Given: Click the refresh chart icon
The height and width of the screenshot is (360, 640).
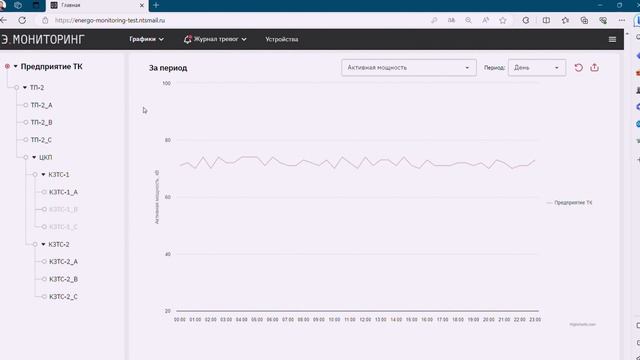Looking at the screenshot, I should point(578,68).
